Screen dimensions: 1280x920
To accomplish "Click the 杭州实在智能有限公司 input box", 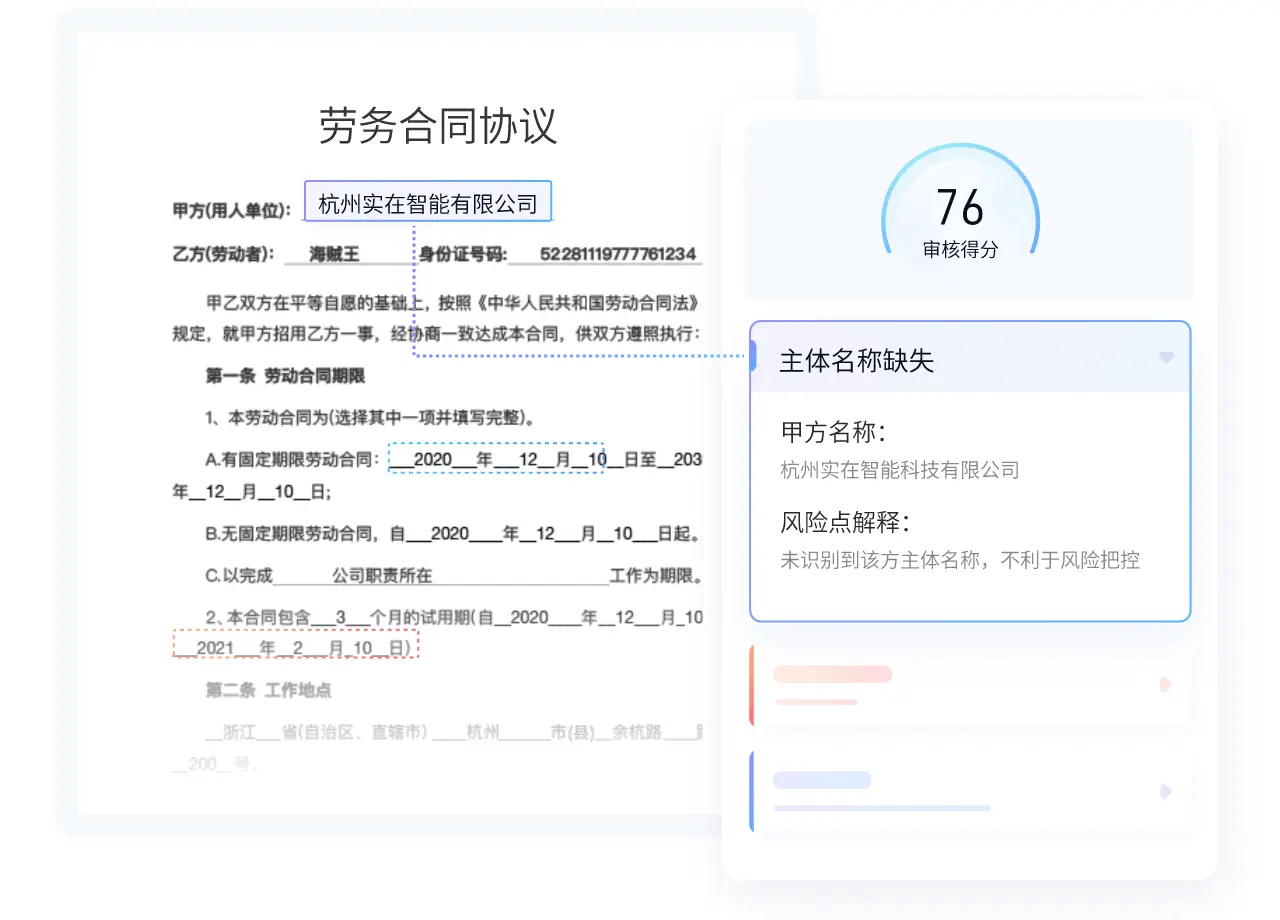I will pyautogui.click(x=428, y=200).
